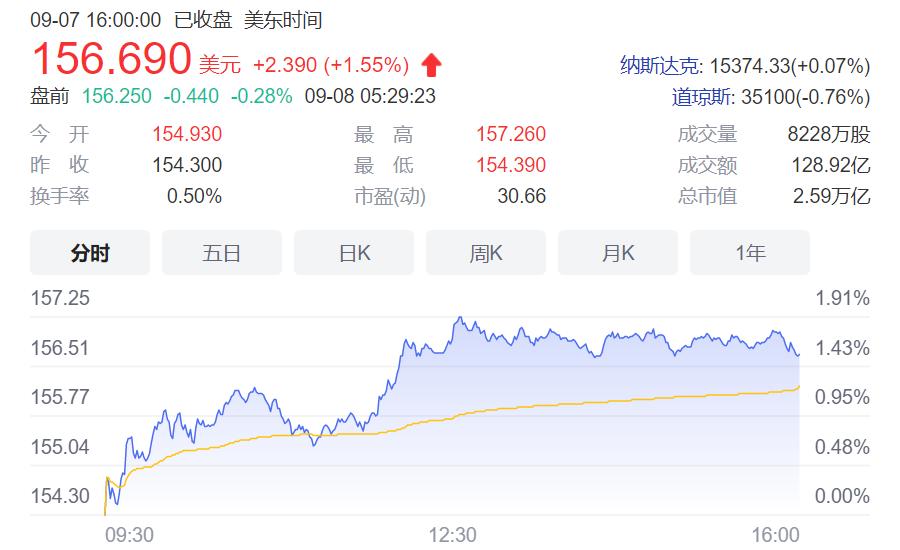Open the 道琼斯 index link
The height and width of the screenshot is (550, 900).
[x=704, y=97]
